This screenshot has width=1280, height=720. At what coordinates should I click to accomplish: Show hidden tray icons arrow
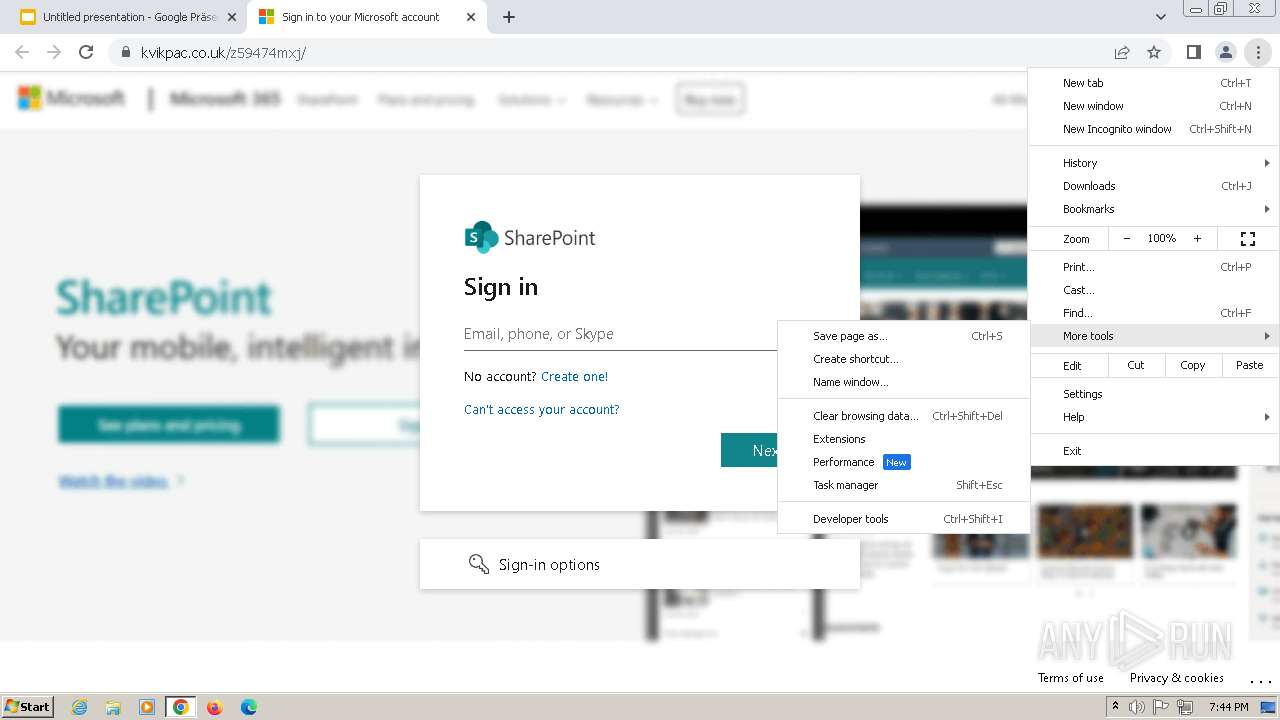pyautogui.click(x=1115, y=706)
